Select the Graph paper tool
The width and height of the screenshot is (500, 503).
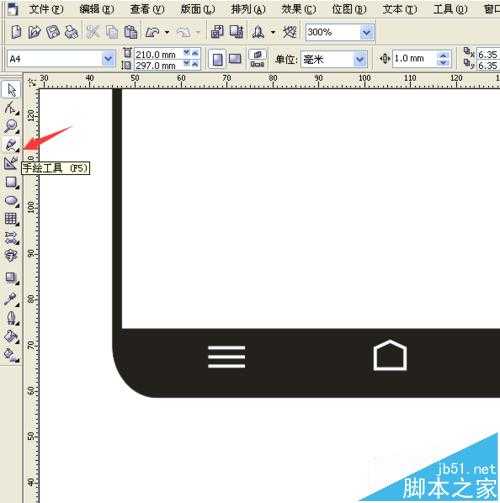11,219
